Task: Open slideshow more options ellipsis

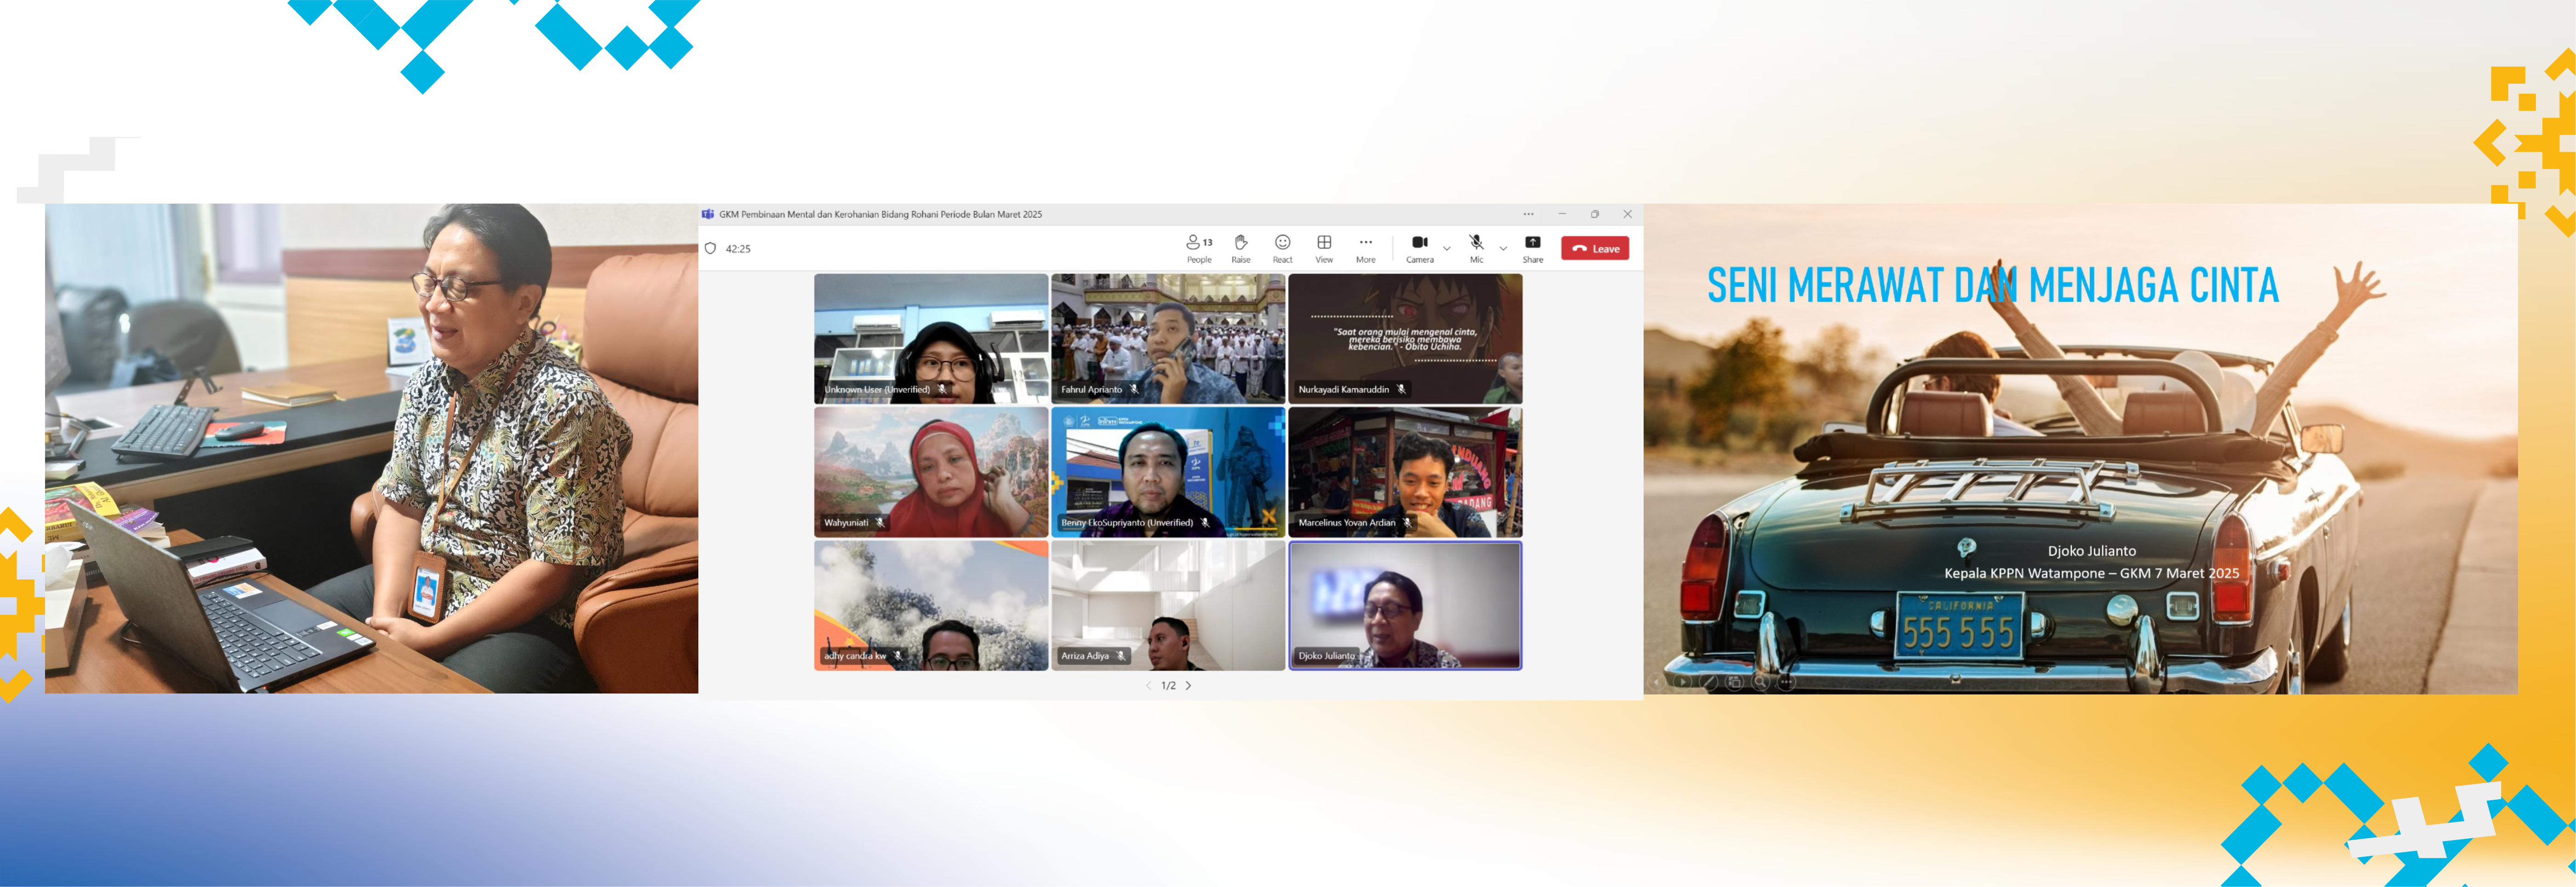Action: click(1787, 682)
